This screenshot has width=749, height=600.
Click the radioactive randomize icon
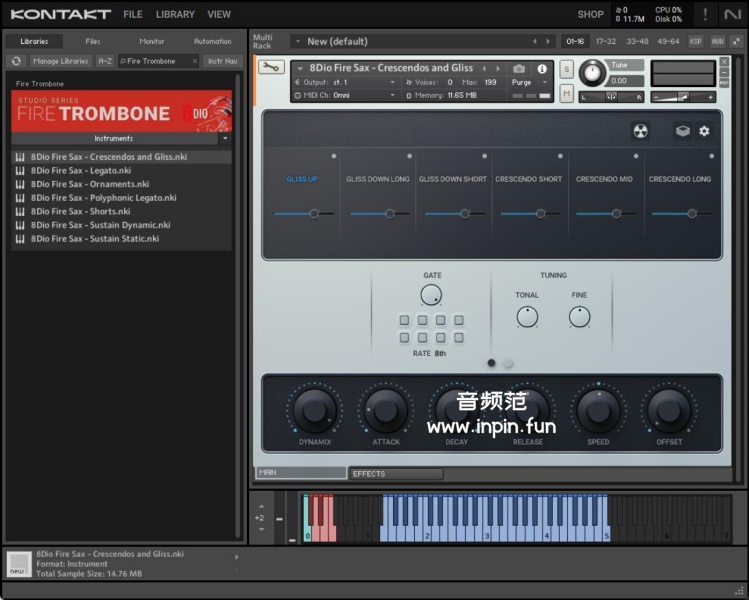tap(641, 131)
